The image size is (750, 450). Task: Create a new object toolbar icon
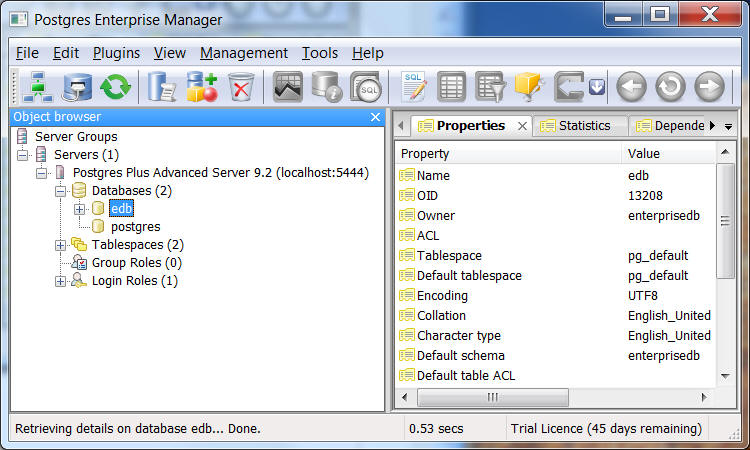tap(201, 87)
